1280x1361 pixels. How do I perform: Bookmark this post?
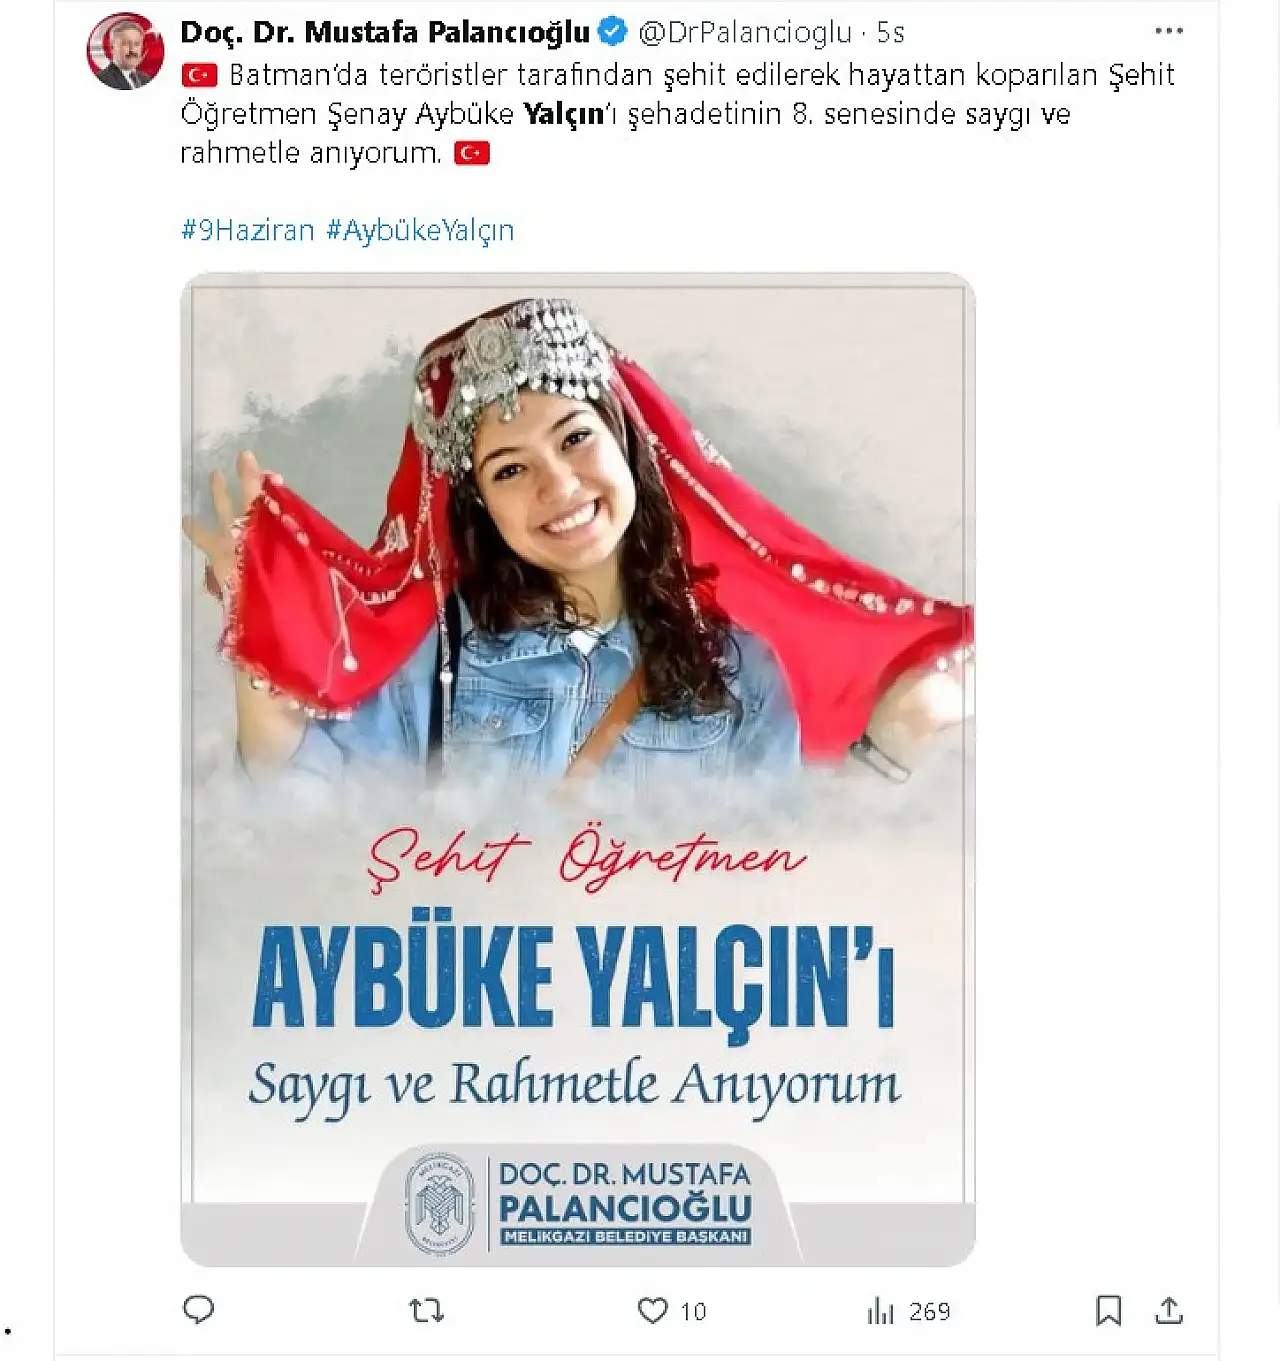[x=1108, y=1310]
